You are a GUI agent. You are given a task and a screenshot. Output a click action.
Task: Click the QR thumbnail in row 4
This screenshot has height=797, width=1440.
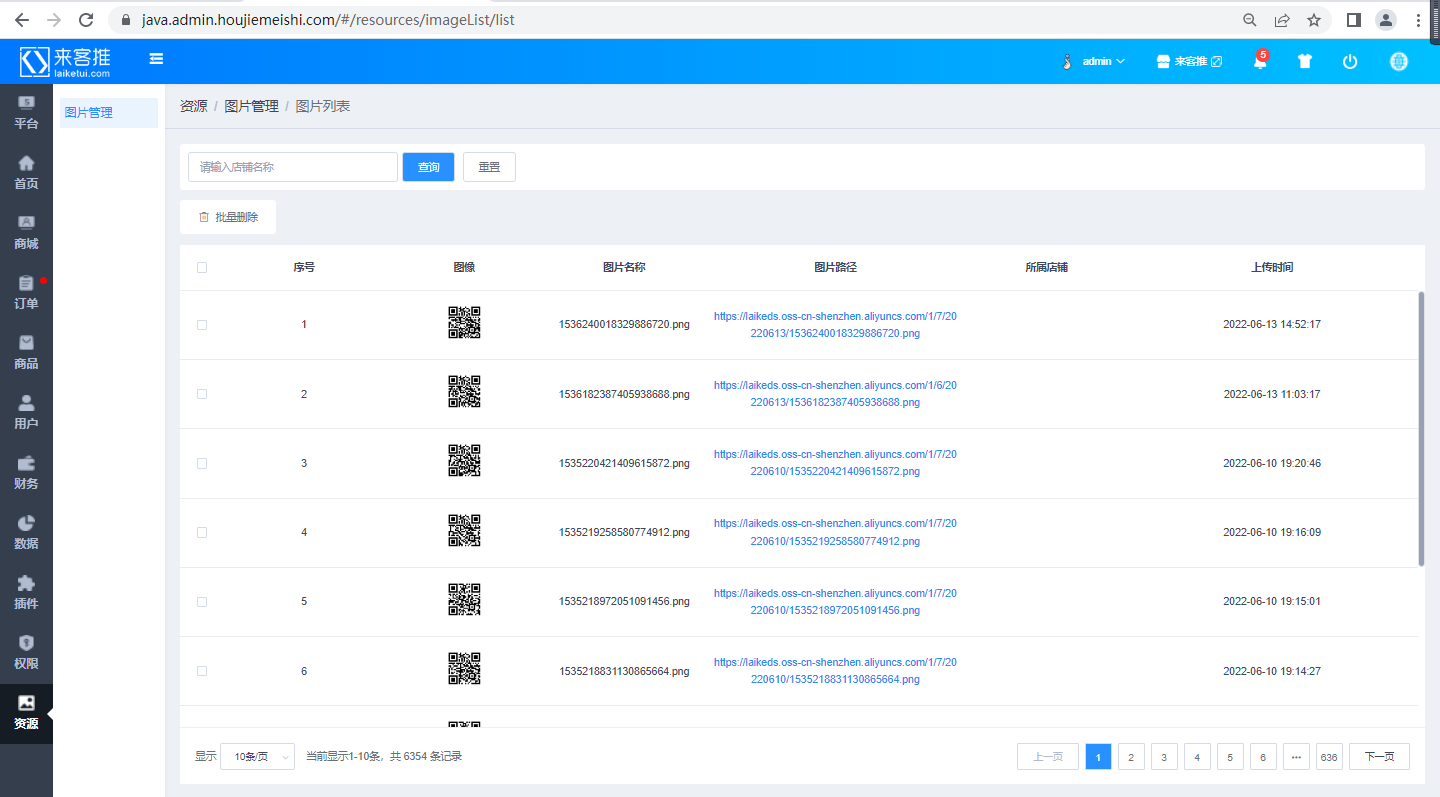point(464,530)
